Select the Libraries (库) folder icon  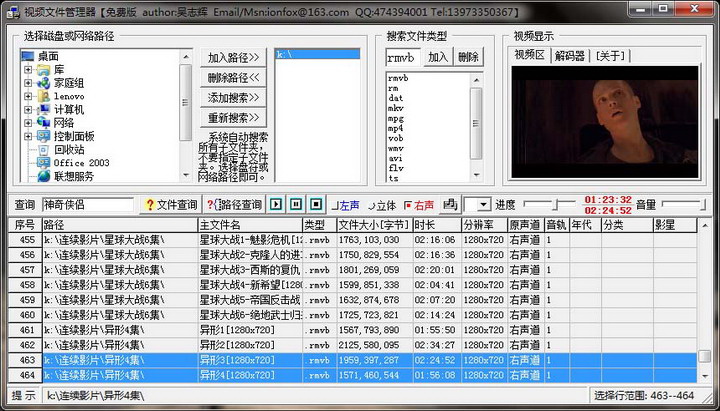pyautogui.click(x=43, y=70)
